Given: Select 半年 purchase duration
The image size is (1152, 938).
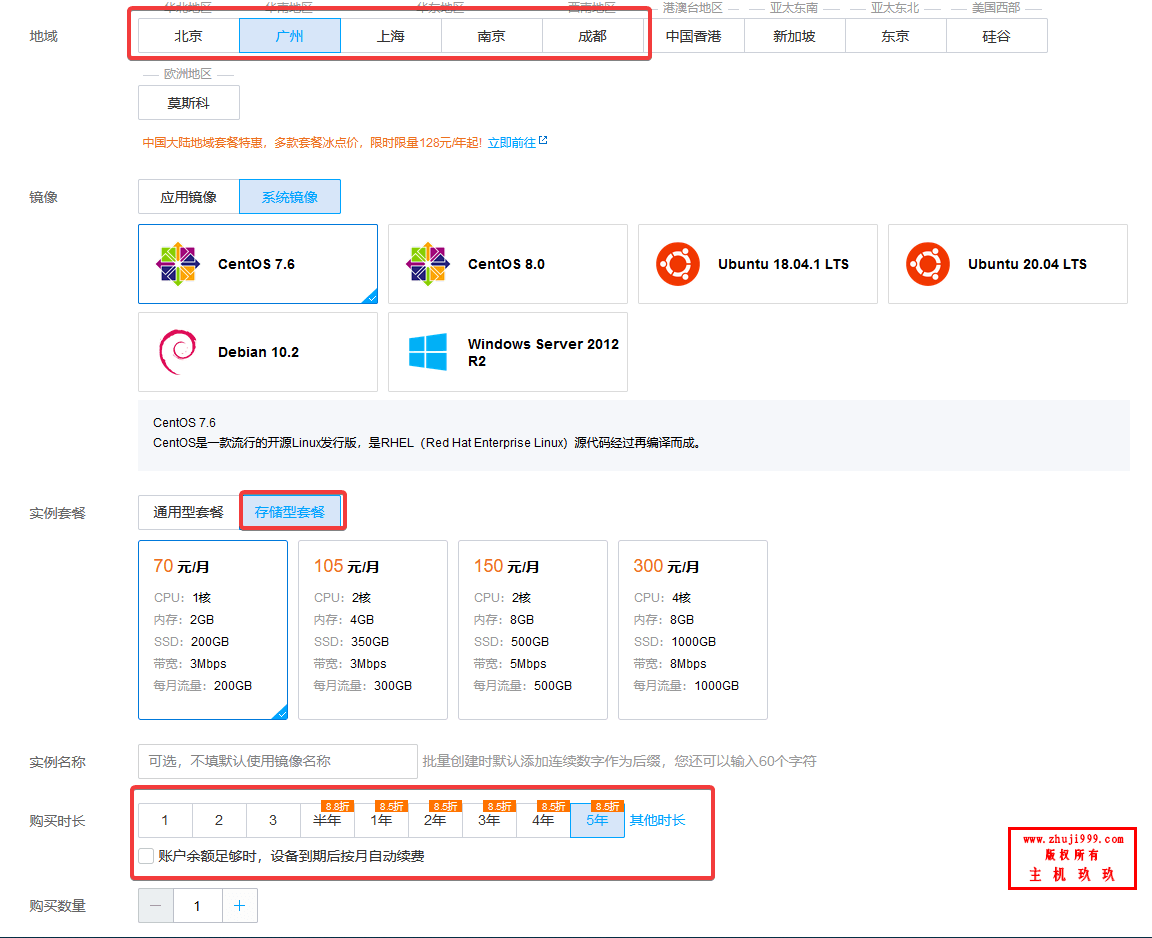Looking at the screenshot, I should (327, 820).
